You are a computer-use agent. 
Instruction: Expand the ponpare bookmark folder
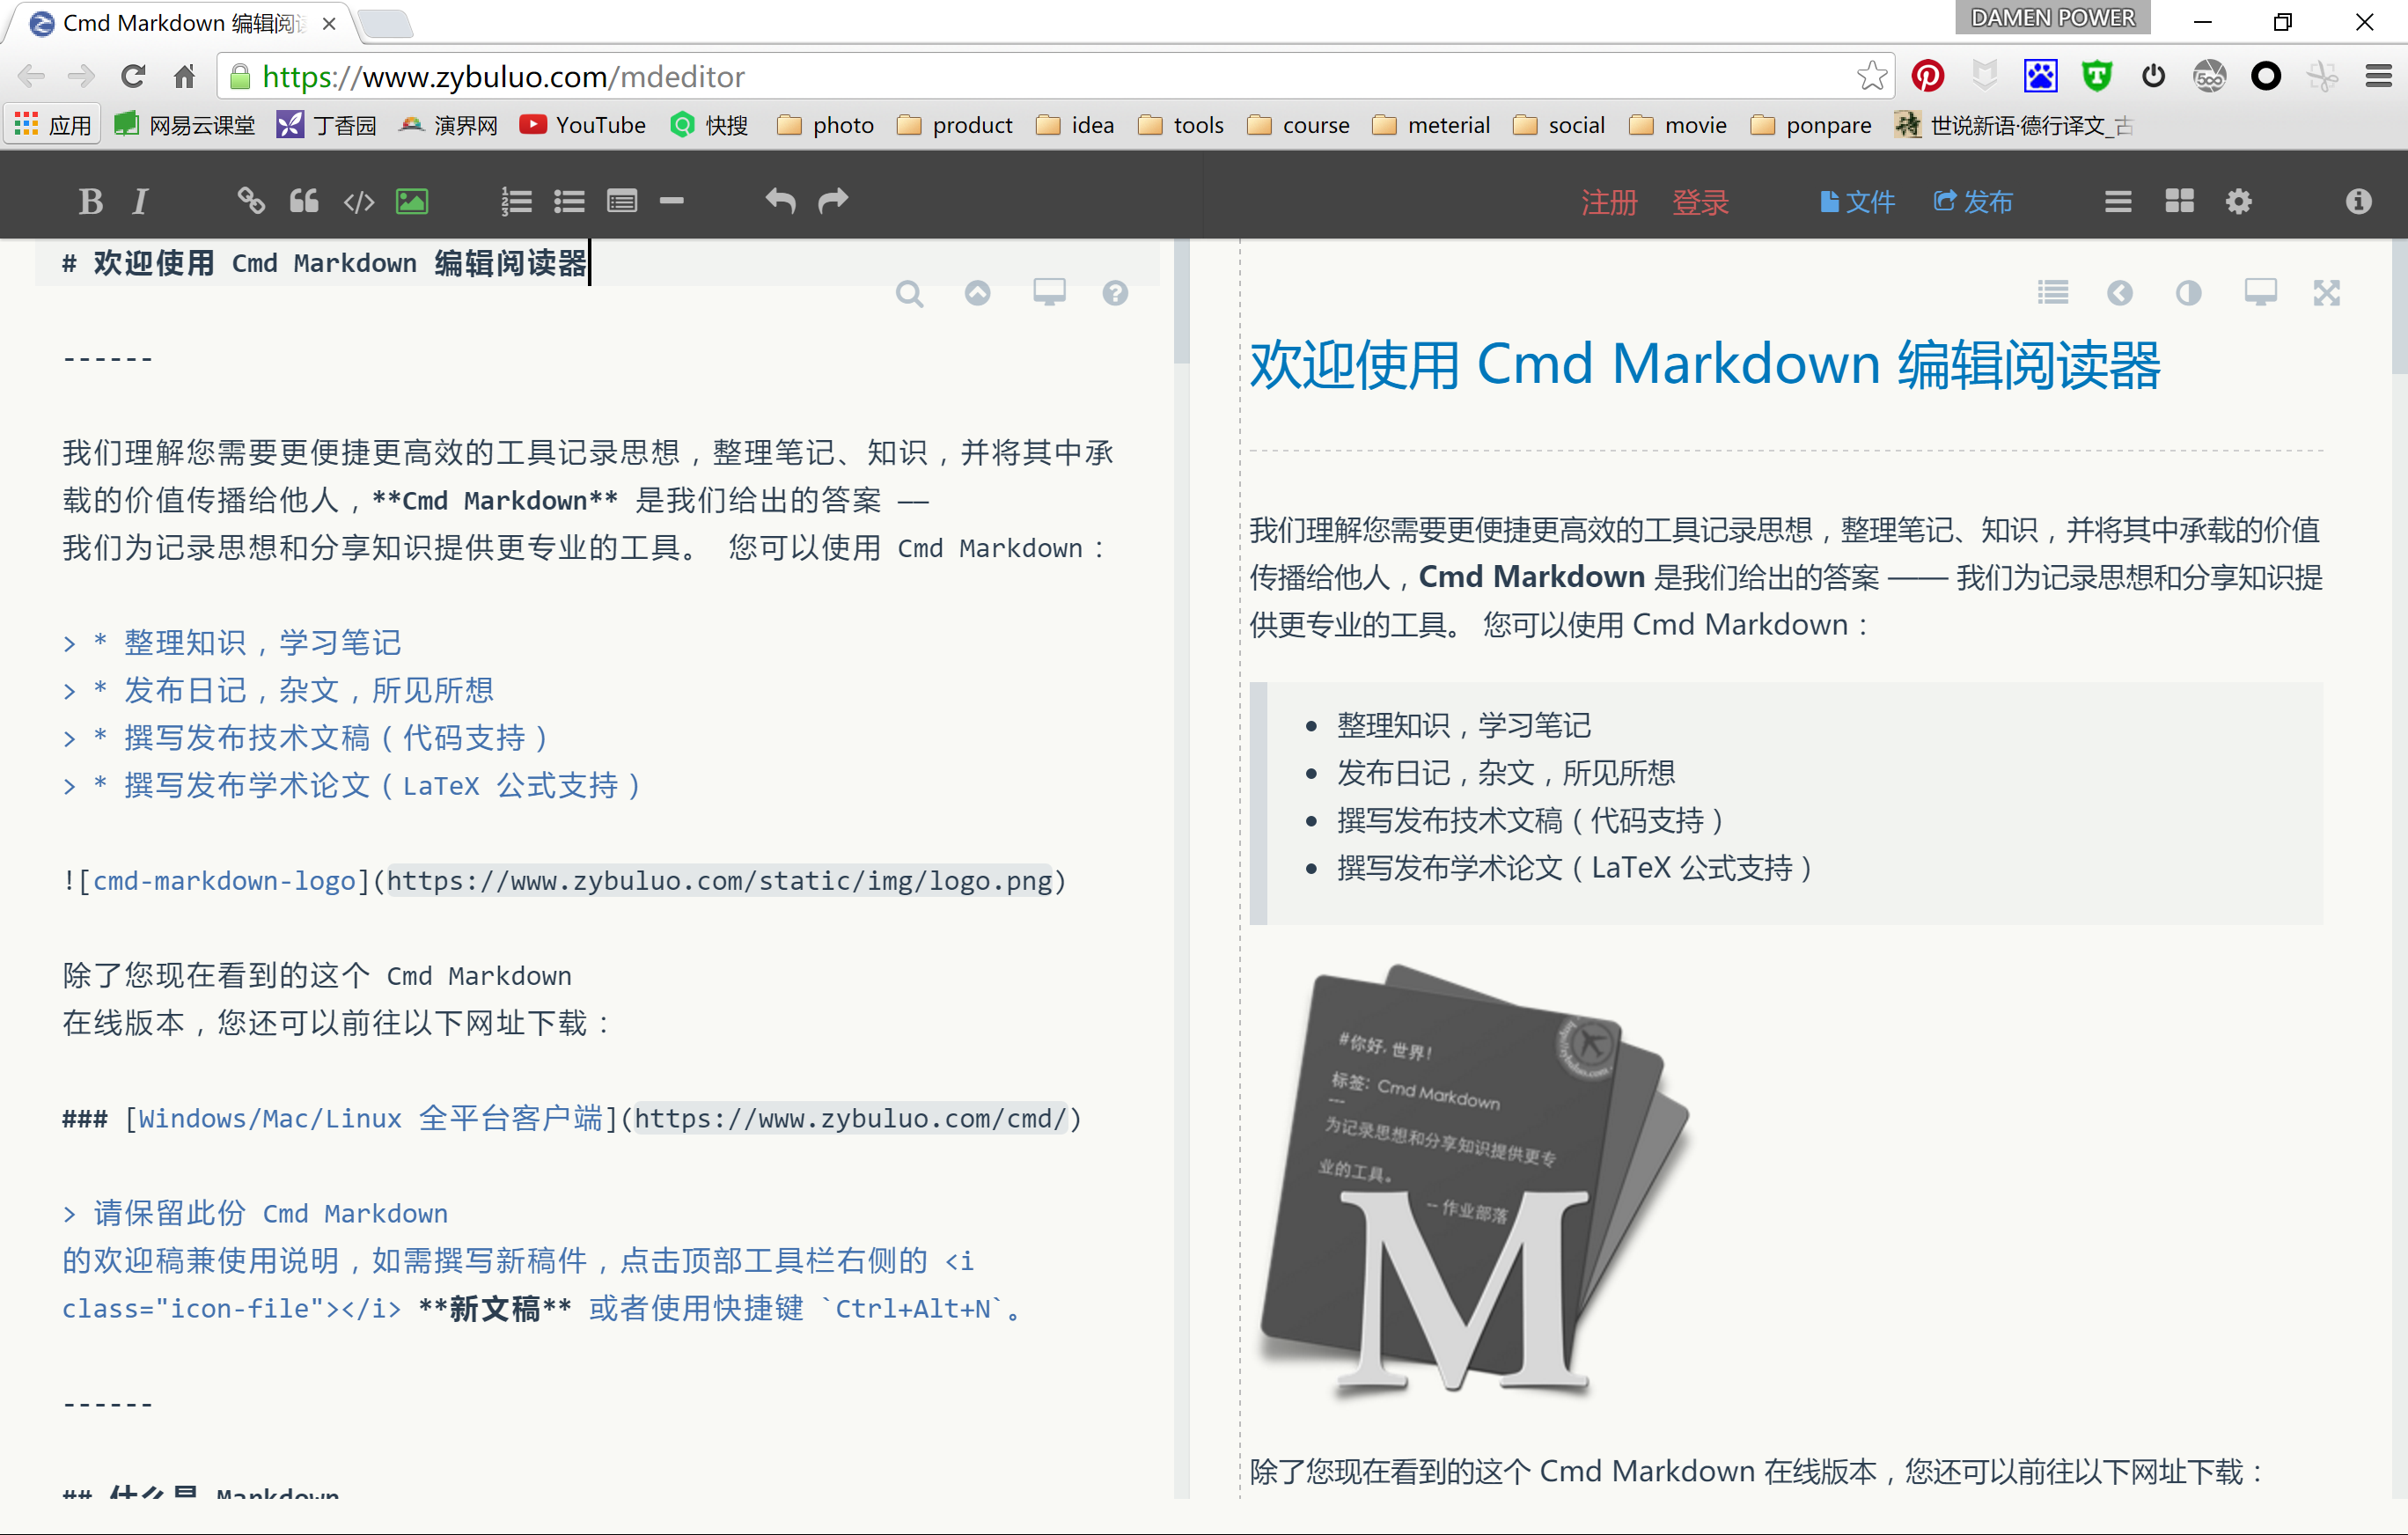coord(1811,125)
